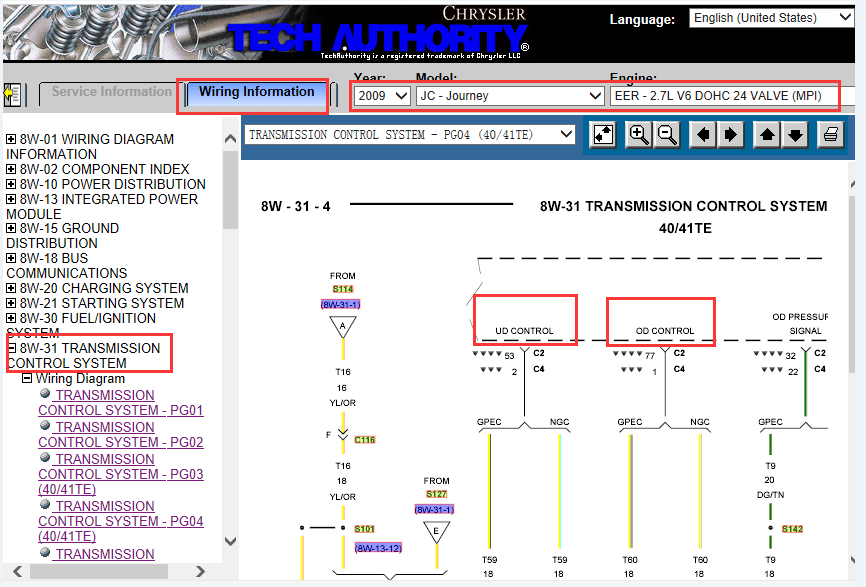Click connector label C116 in diagram
This screenshot has width=866, height=587.
point(365,440)
